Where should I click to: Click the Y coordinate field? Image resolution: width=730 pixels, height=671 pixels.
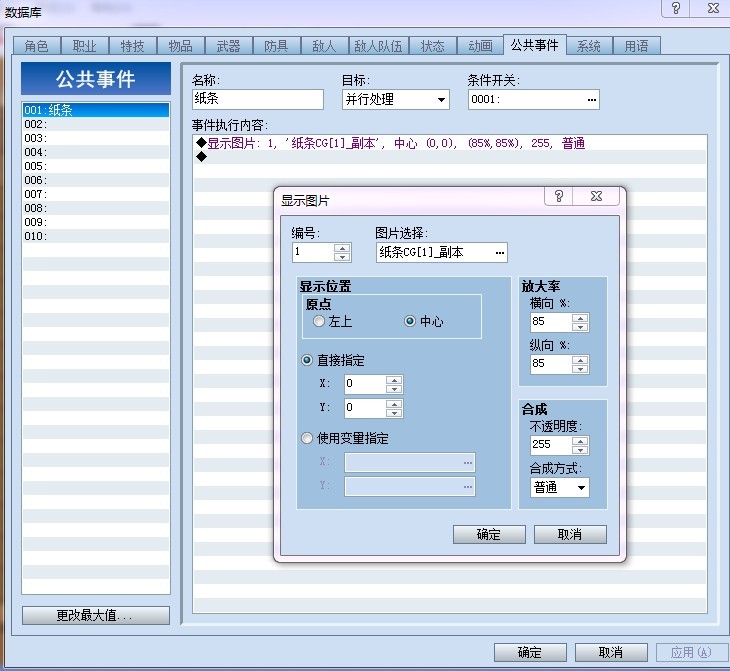[365, 408]
